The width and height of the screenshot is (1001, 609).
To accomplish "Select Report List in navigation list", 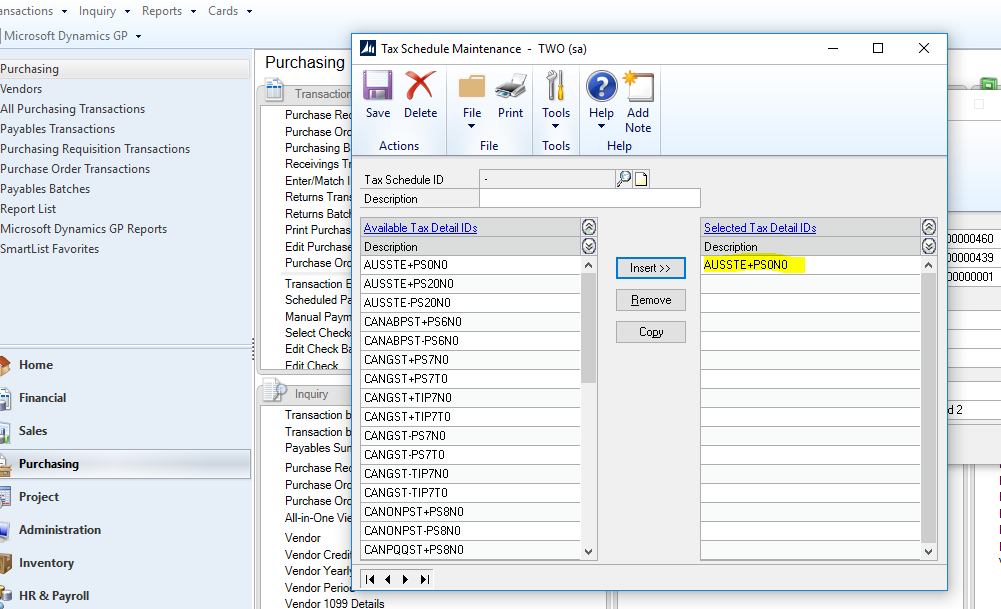I will (x=28, y=209).
